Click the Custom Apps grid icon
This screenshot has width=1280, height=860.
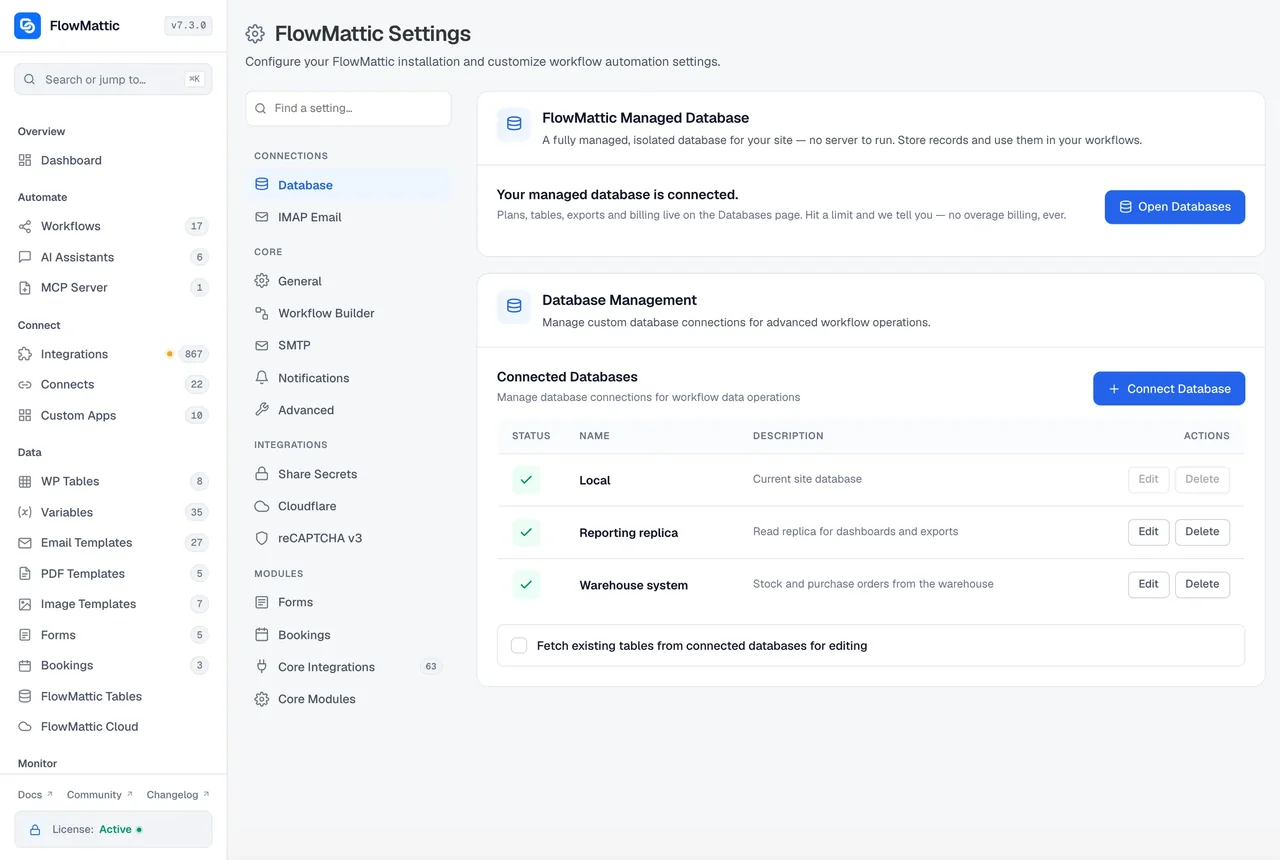pyautogui.click(x=25, y=415)
